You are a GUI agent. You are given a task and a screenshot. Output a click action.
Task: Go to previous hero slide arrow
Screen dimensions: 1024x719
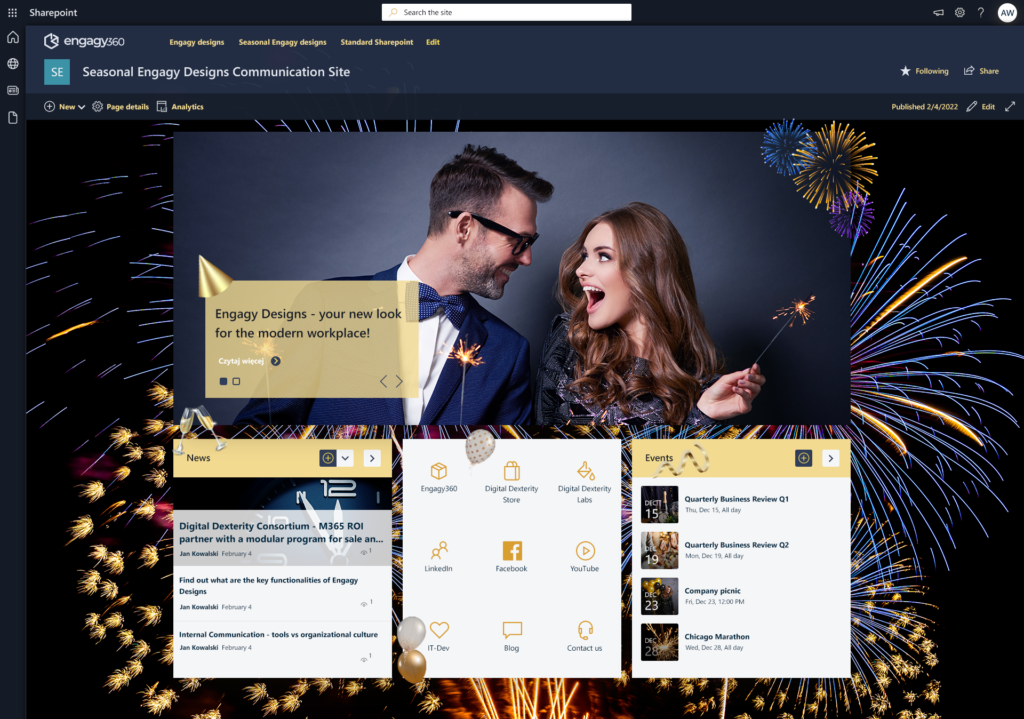[383, 381]
